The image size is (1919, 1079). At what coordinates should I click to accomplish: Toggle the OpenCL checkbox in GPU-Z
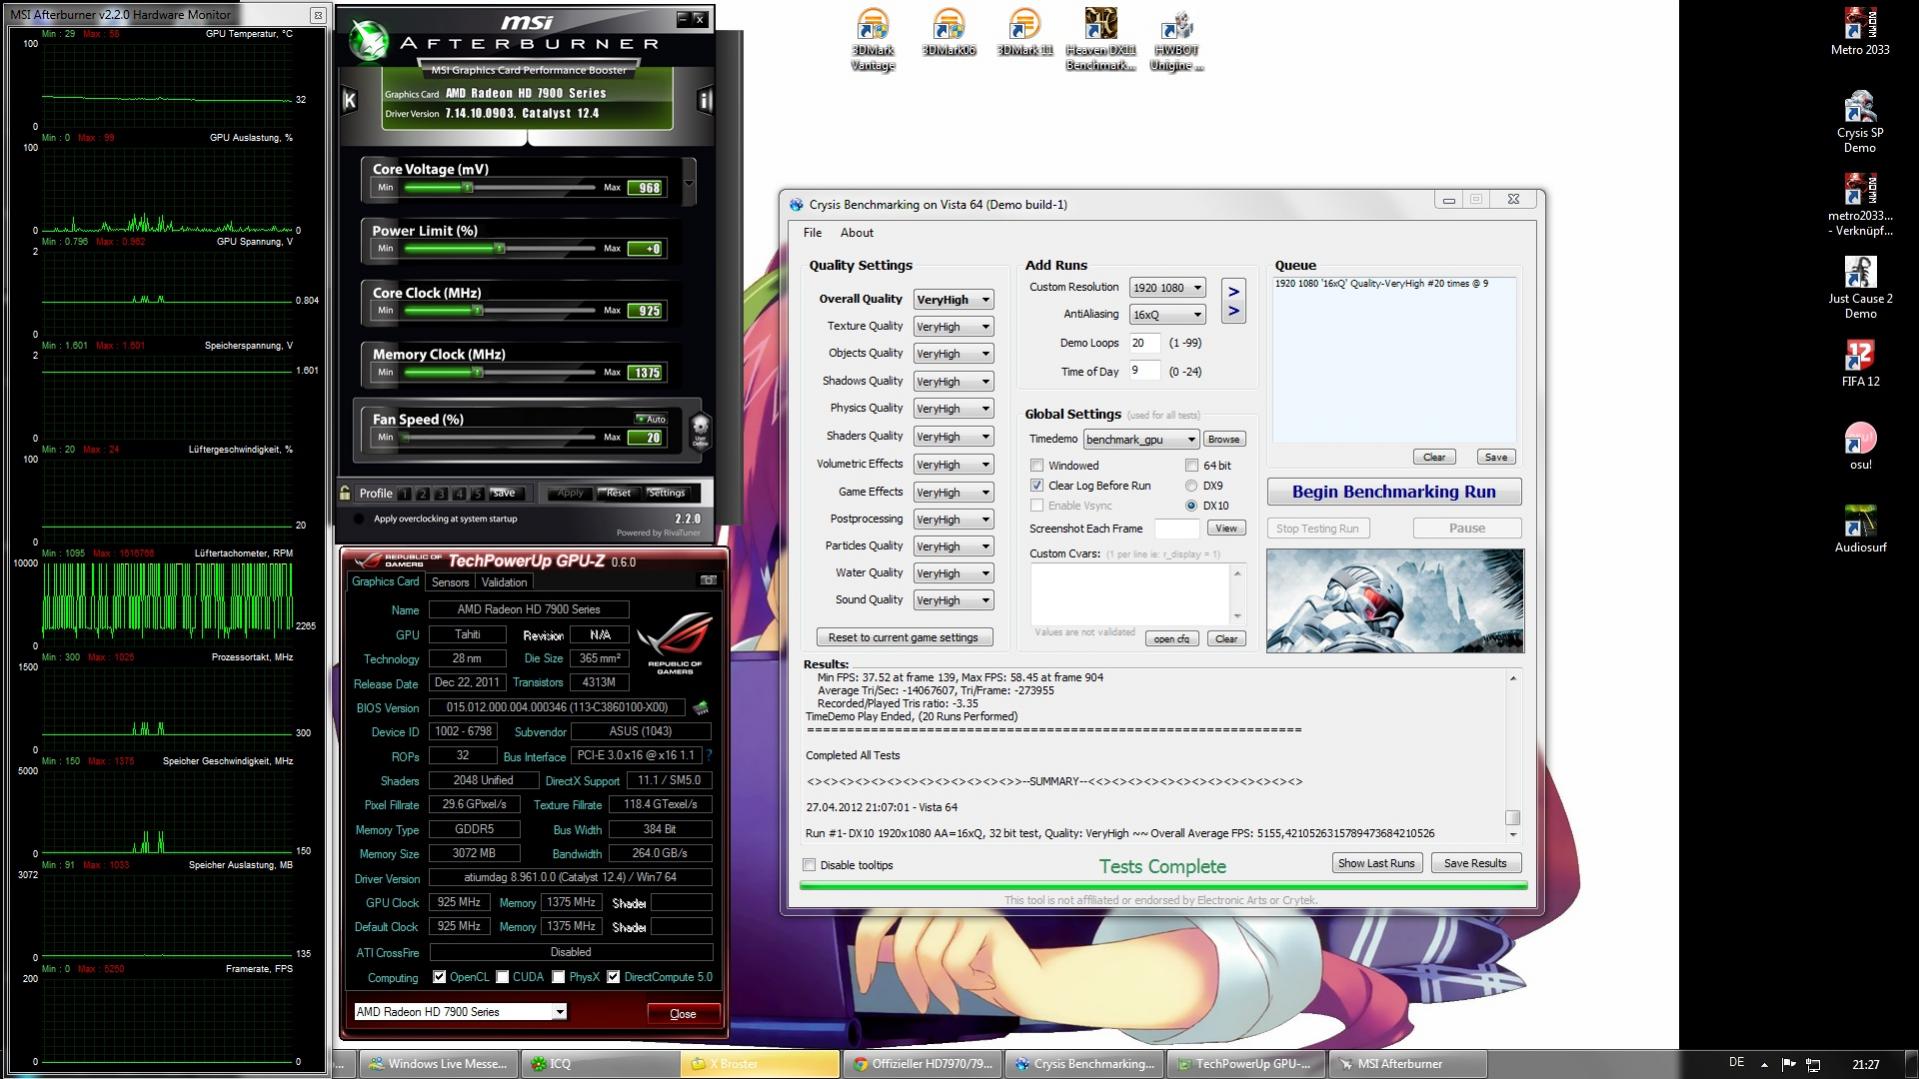(439, 977)
